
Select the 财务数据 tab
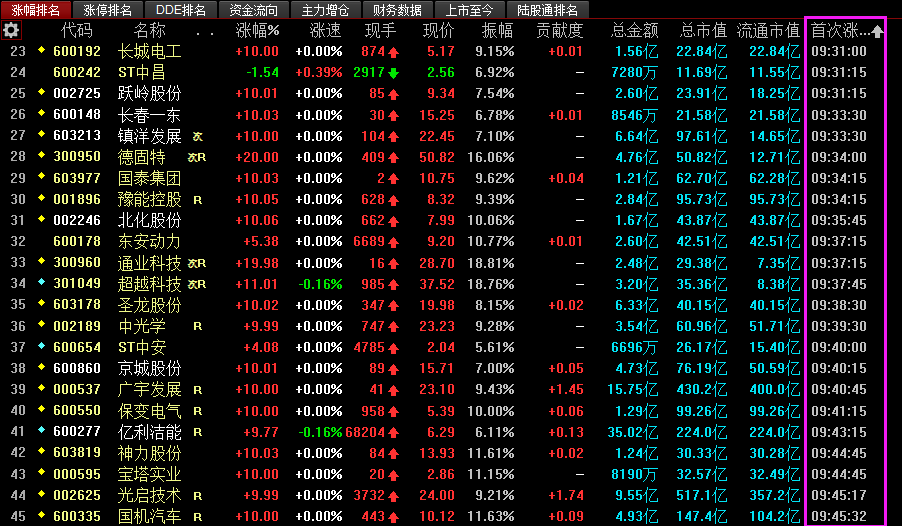397,10
